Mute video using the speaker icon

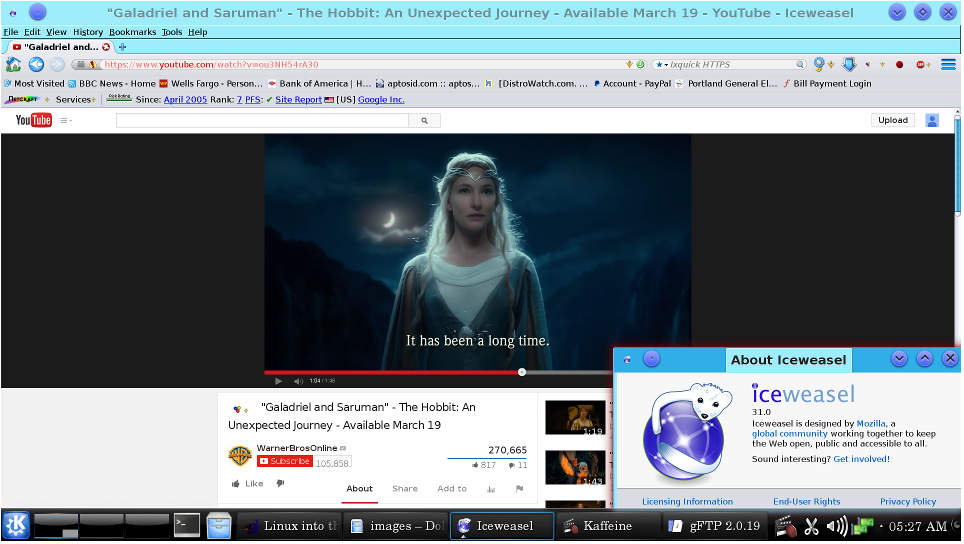[298, 381]
